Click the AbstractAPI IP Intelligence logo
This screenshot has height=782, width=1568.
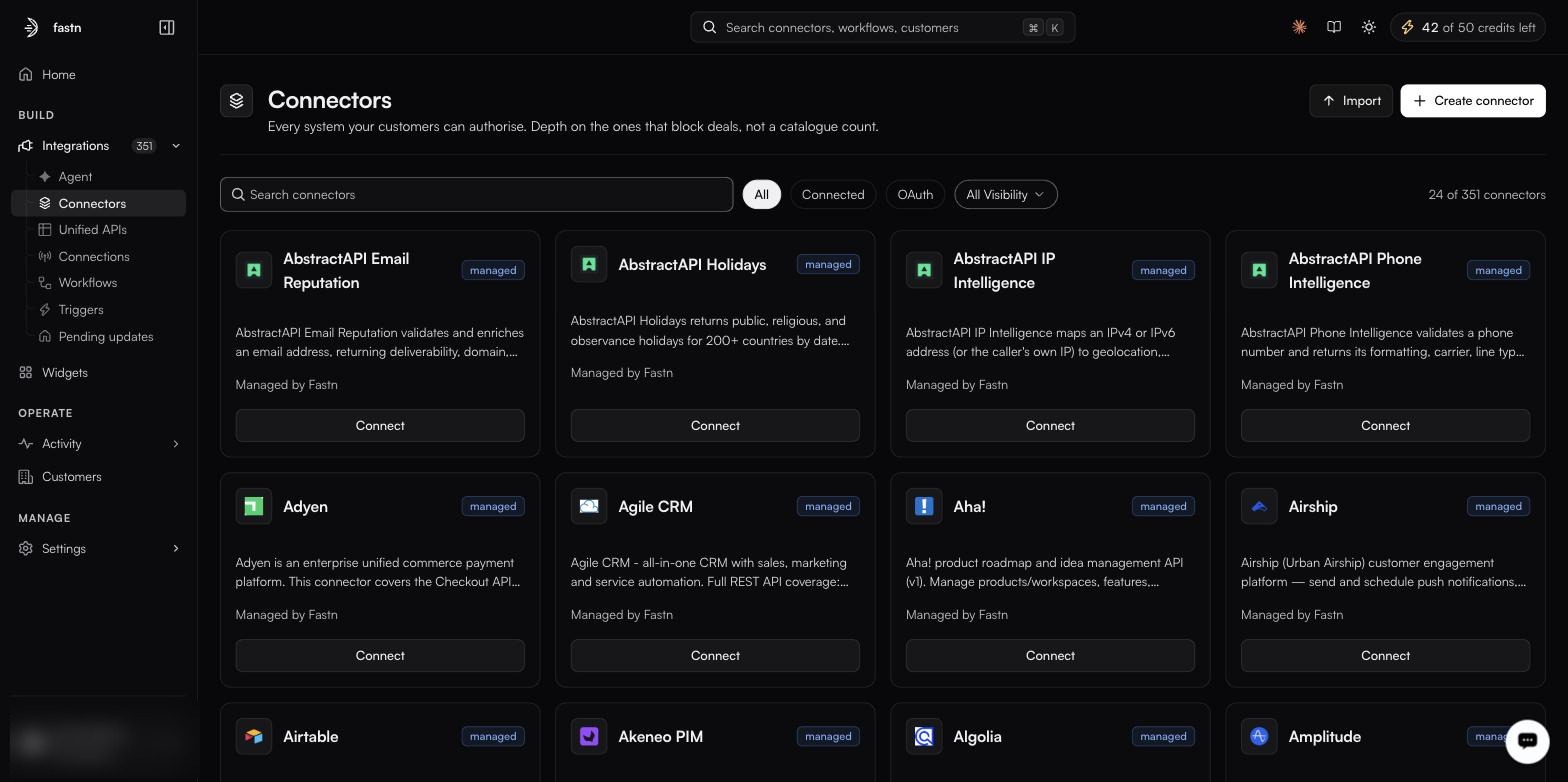[924, 270]
